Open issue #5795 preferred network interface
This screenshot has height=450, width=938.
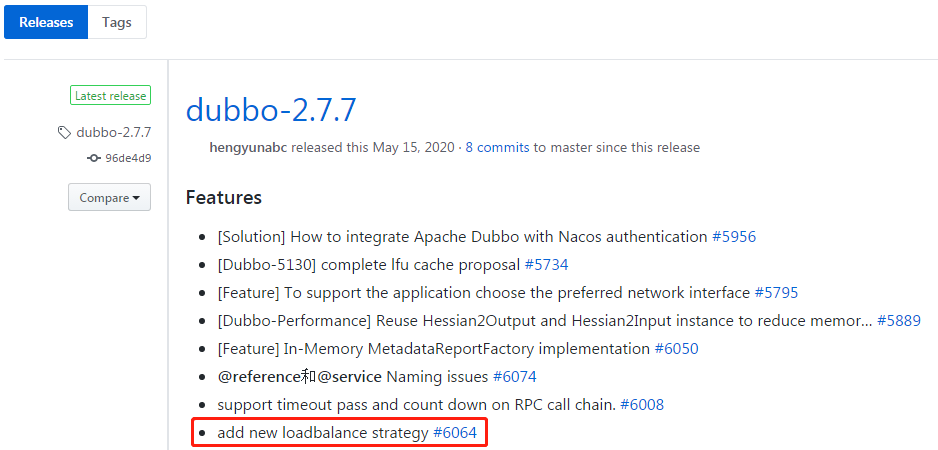(x=776, y=293)
